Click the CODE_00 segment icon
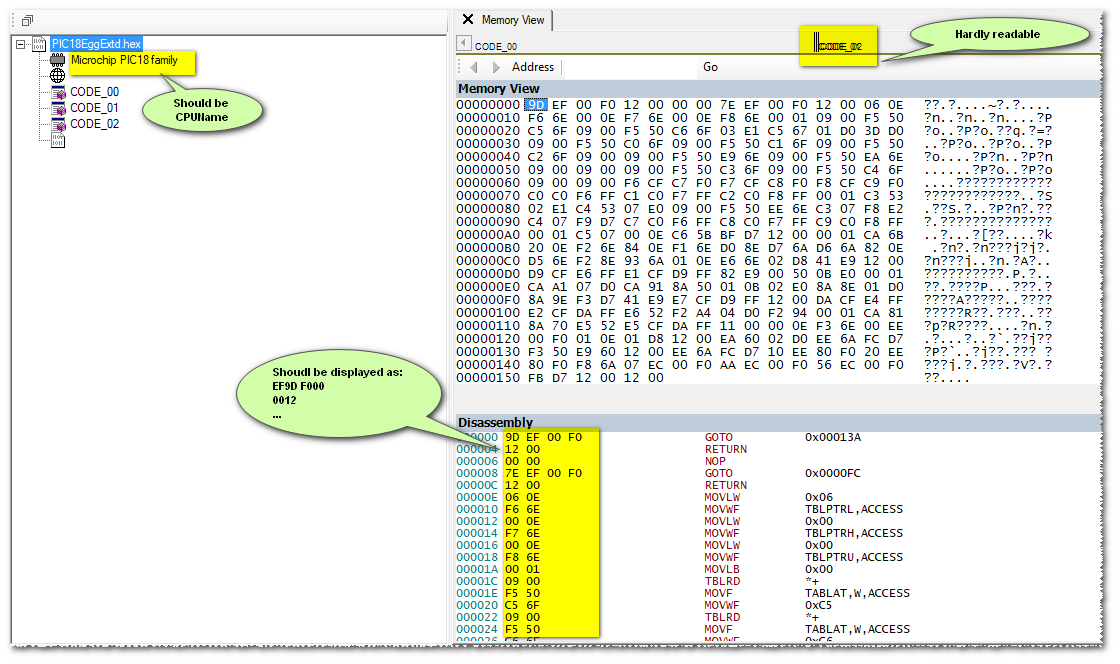Image resolution: width=1120 pixels, height=664 pixels. pos(59,92)
